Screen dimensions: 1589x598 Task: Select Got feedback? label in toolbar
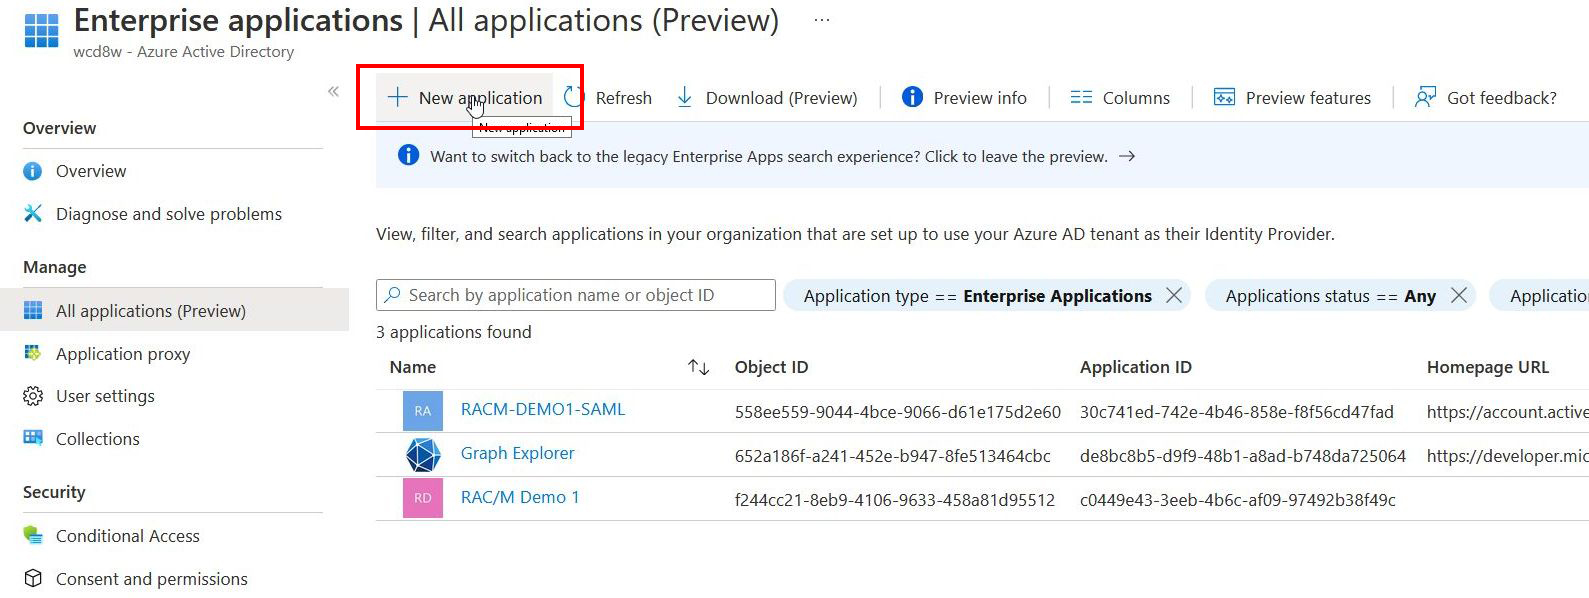coord(1502,98)
